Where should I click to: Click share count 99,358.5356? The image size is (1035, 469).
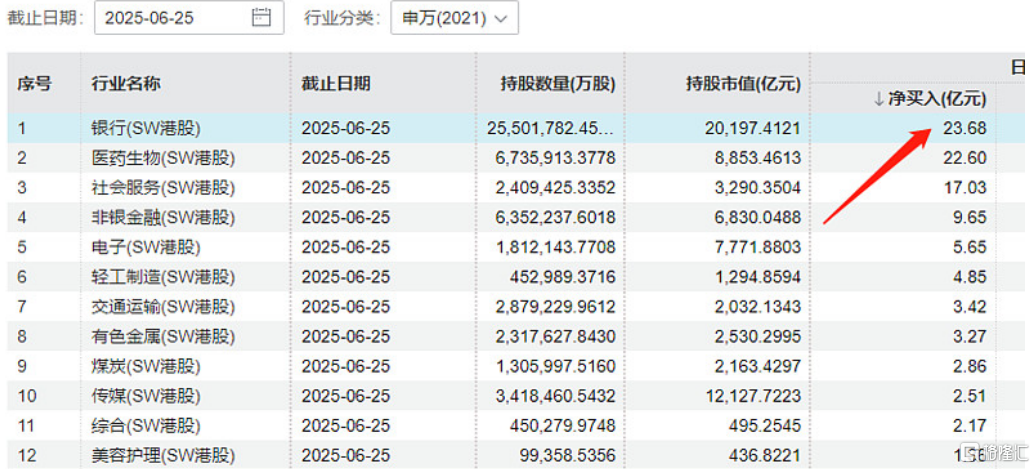[x=567, y=455]
